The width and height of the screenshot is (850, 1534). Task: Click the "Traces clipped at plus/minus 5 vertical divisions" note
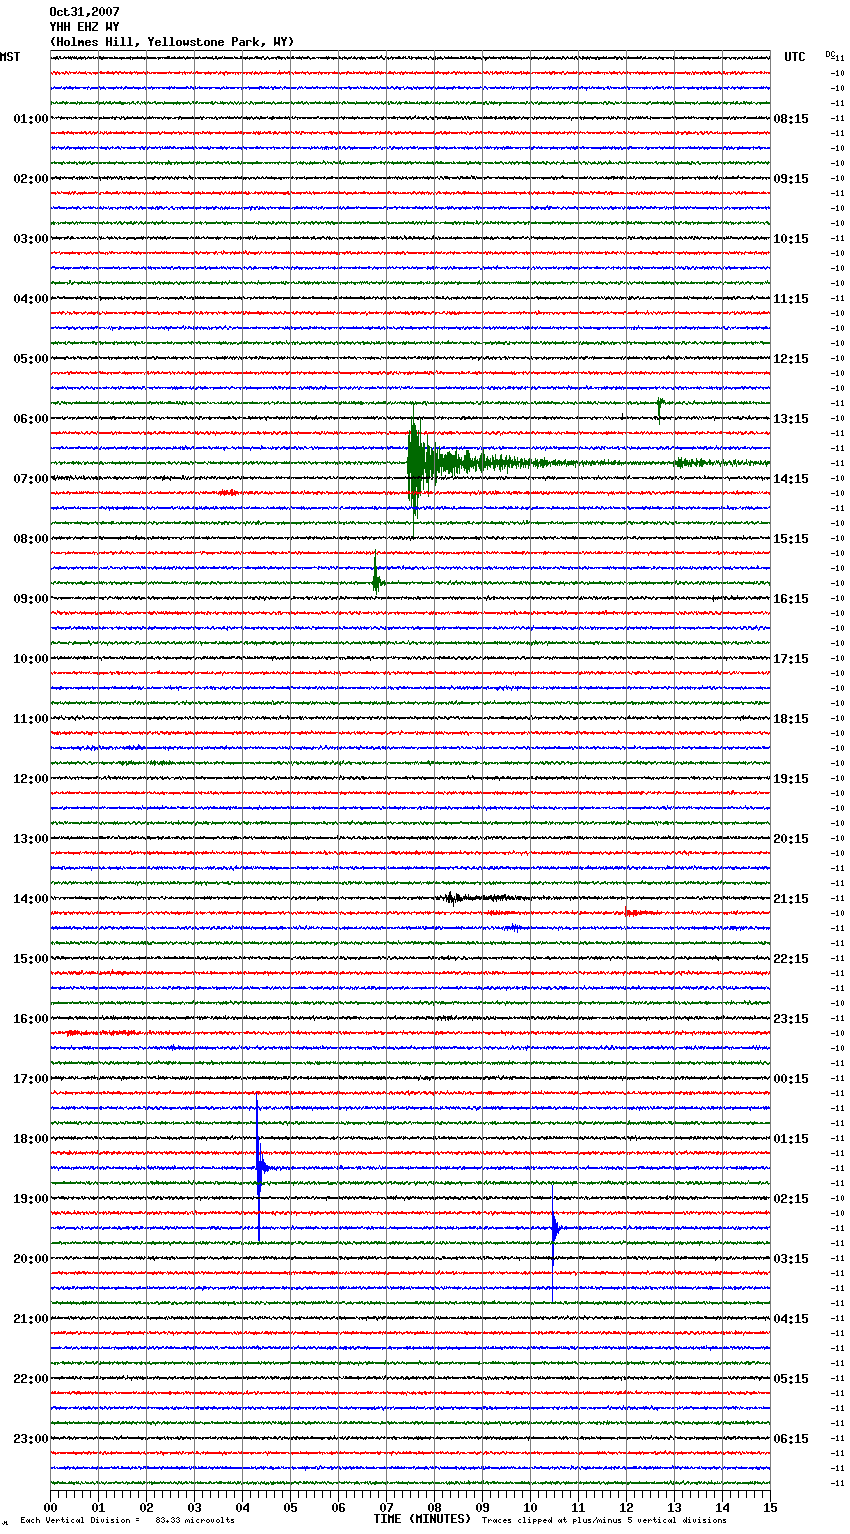(604, 1520)
